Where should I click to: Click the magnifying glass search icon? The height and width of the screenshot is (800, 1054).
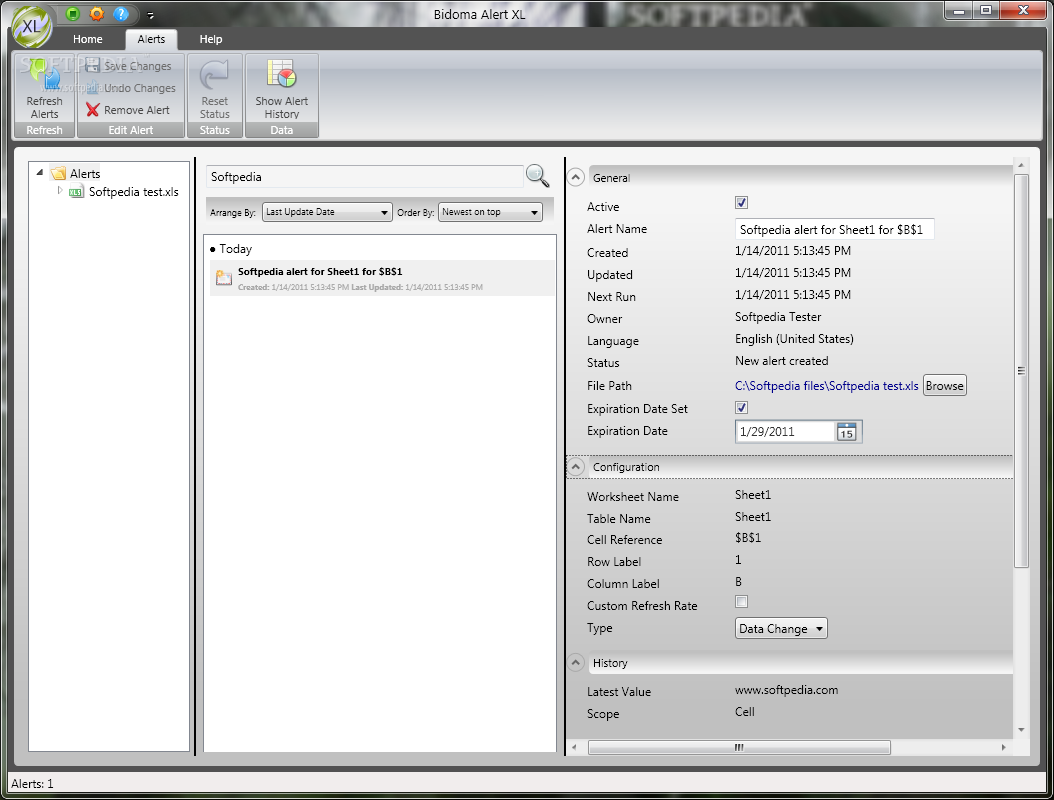[x=537, y=176]
